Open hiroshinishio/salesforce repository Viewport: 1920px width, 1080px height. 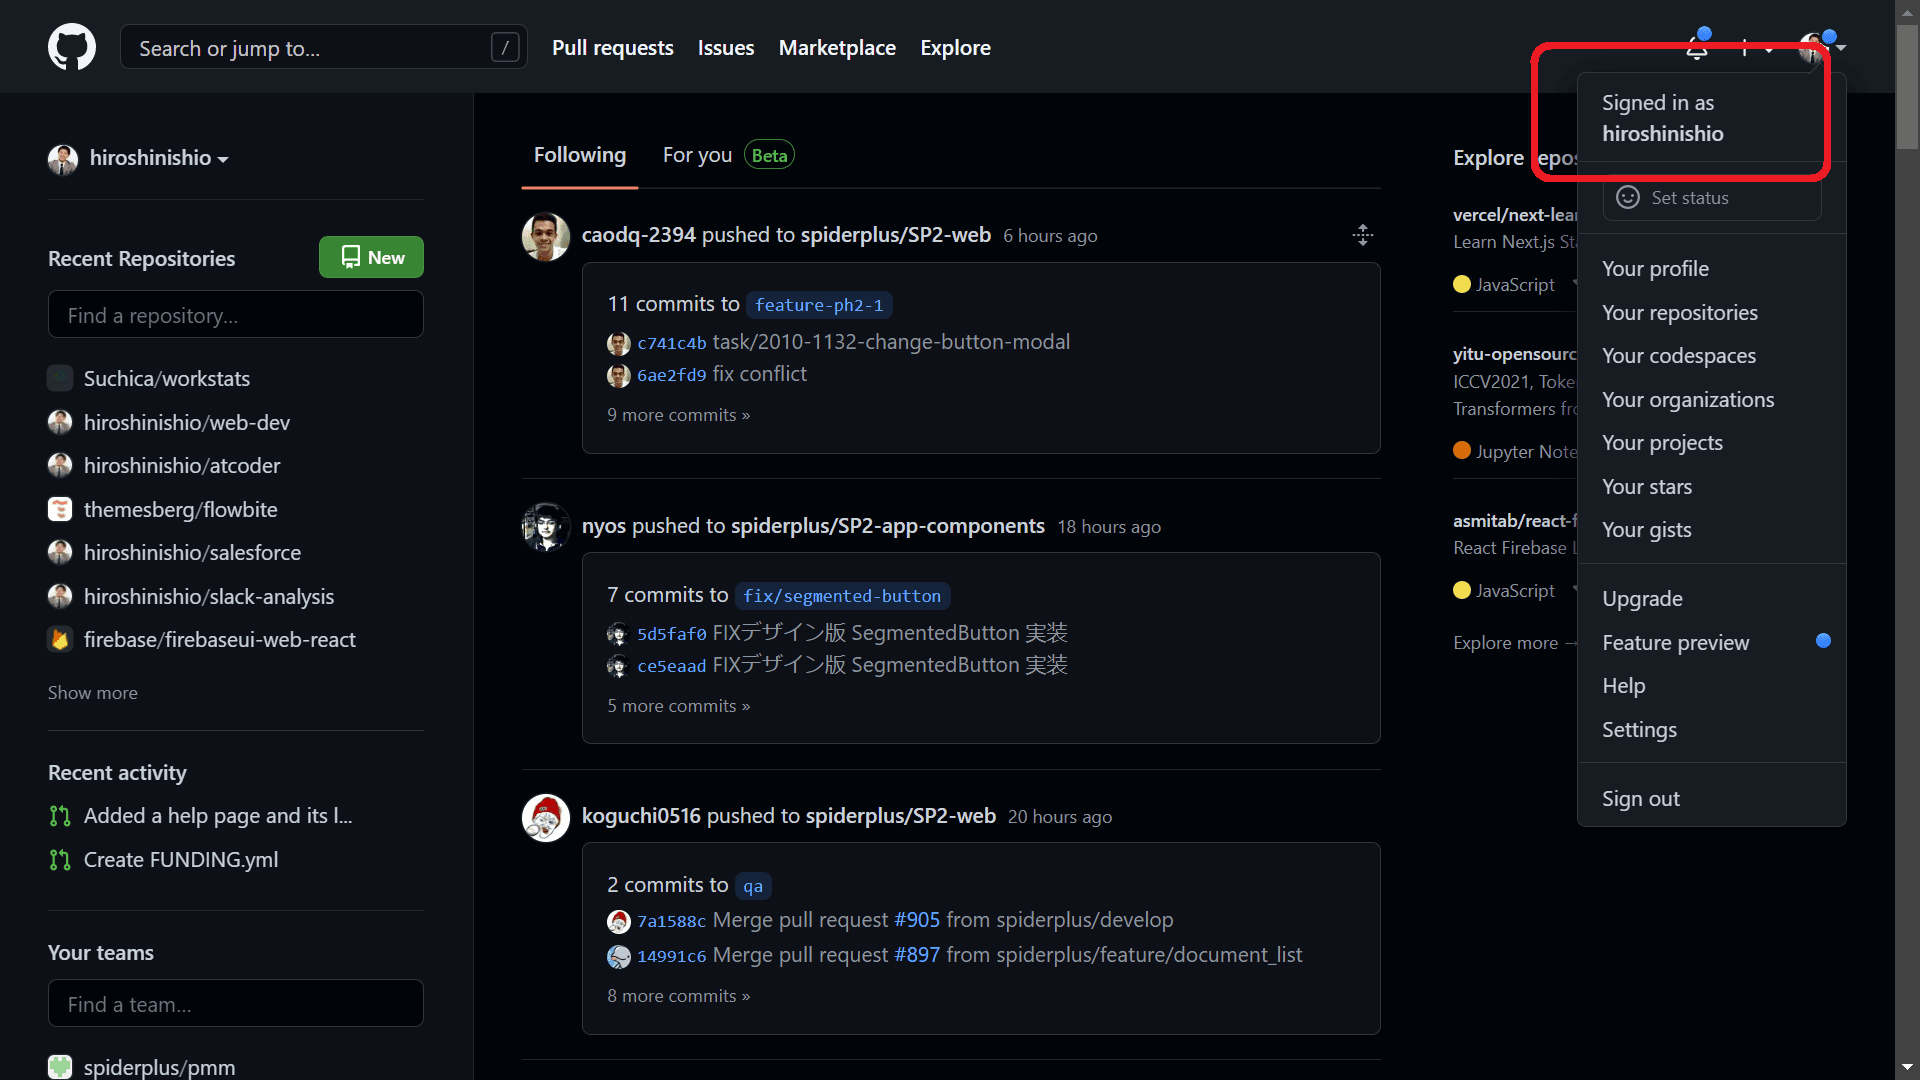[192, 552]
